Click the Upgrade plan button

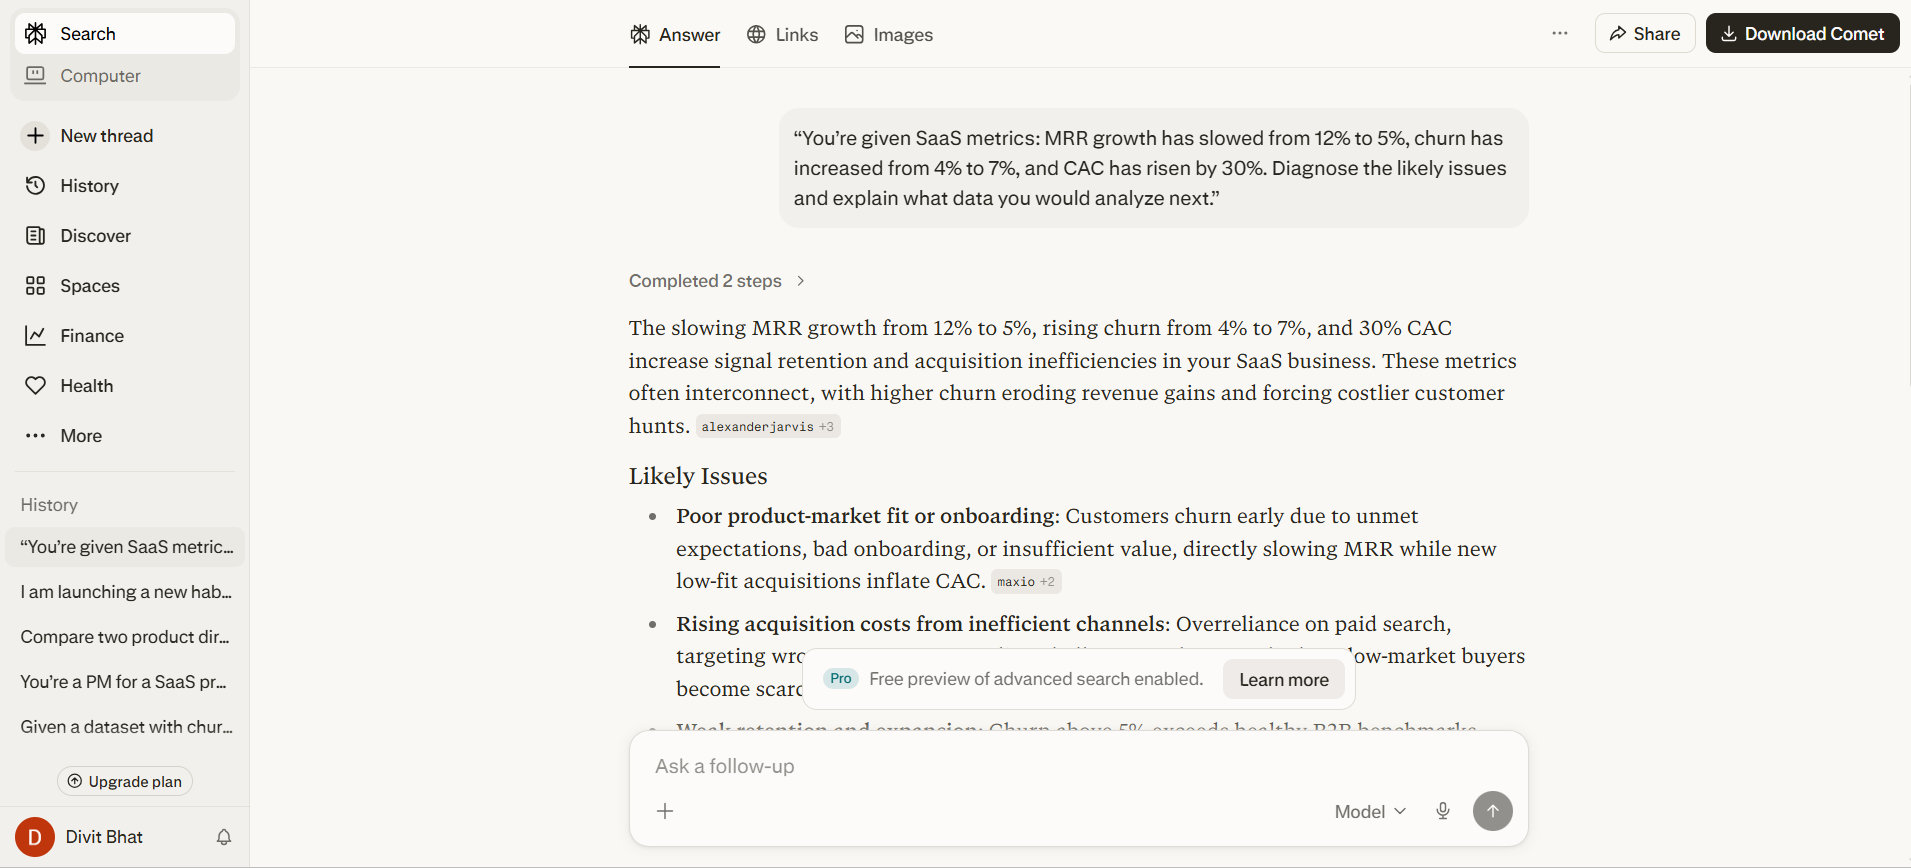coord(124,781)
